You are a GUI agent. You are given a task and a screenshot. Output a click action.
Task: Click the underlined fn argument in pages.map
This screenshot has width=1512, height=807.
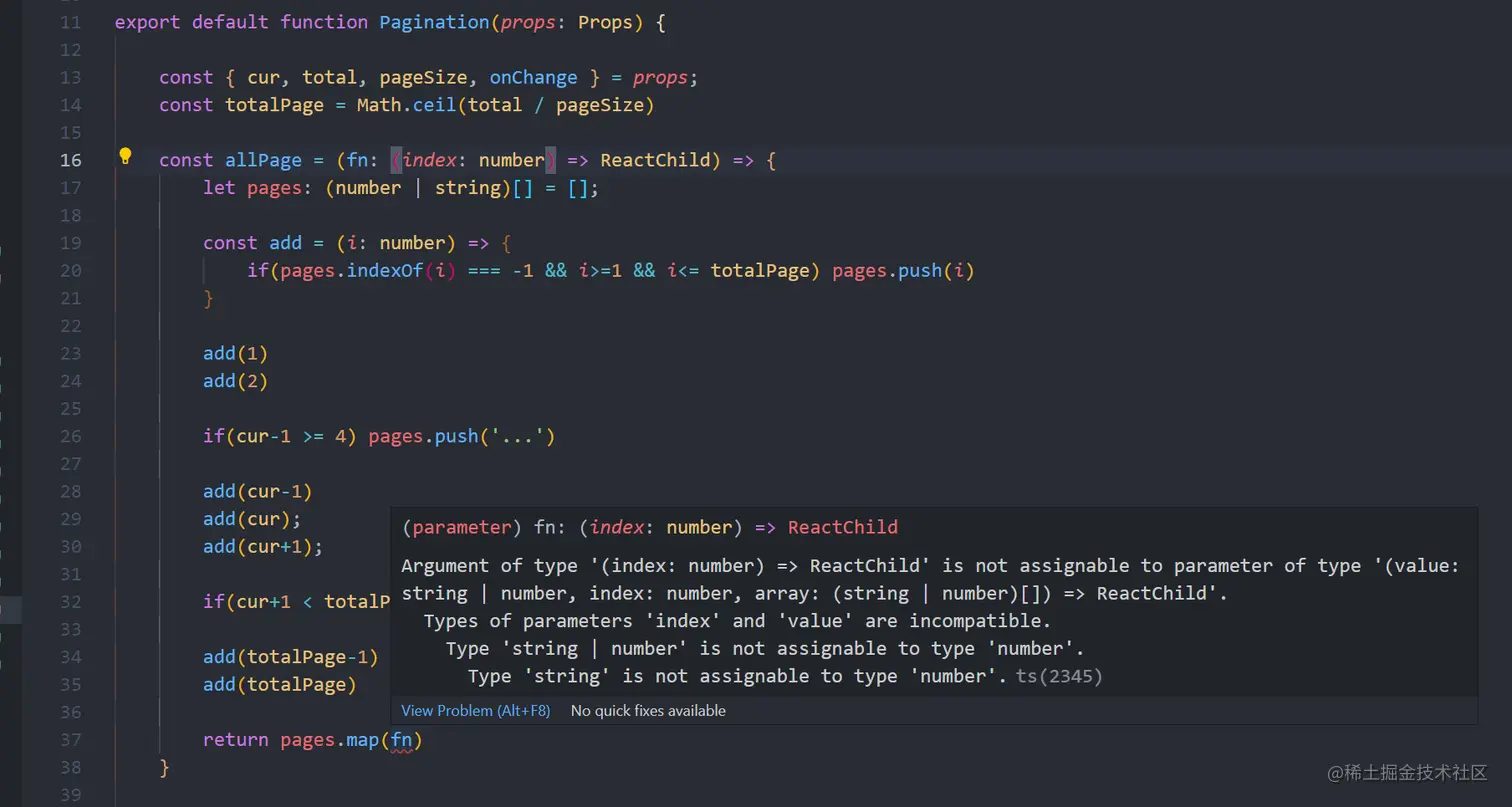[x=401, y=740]
